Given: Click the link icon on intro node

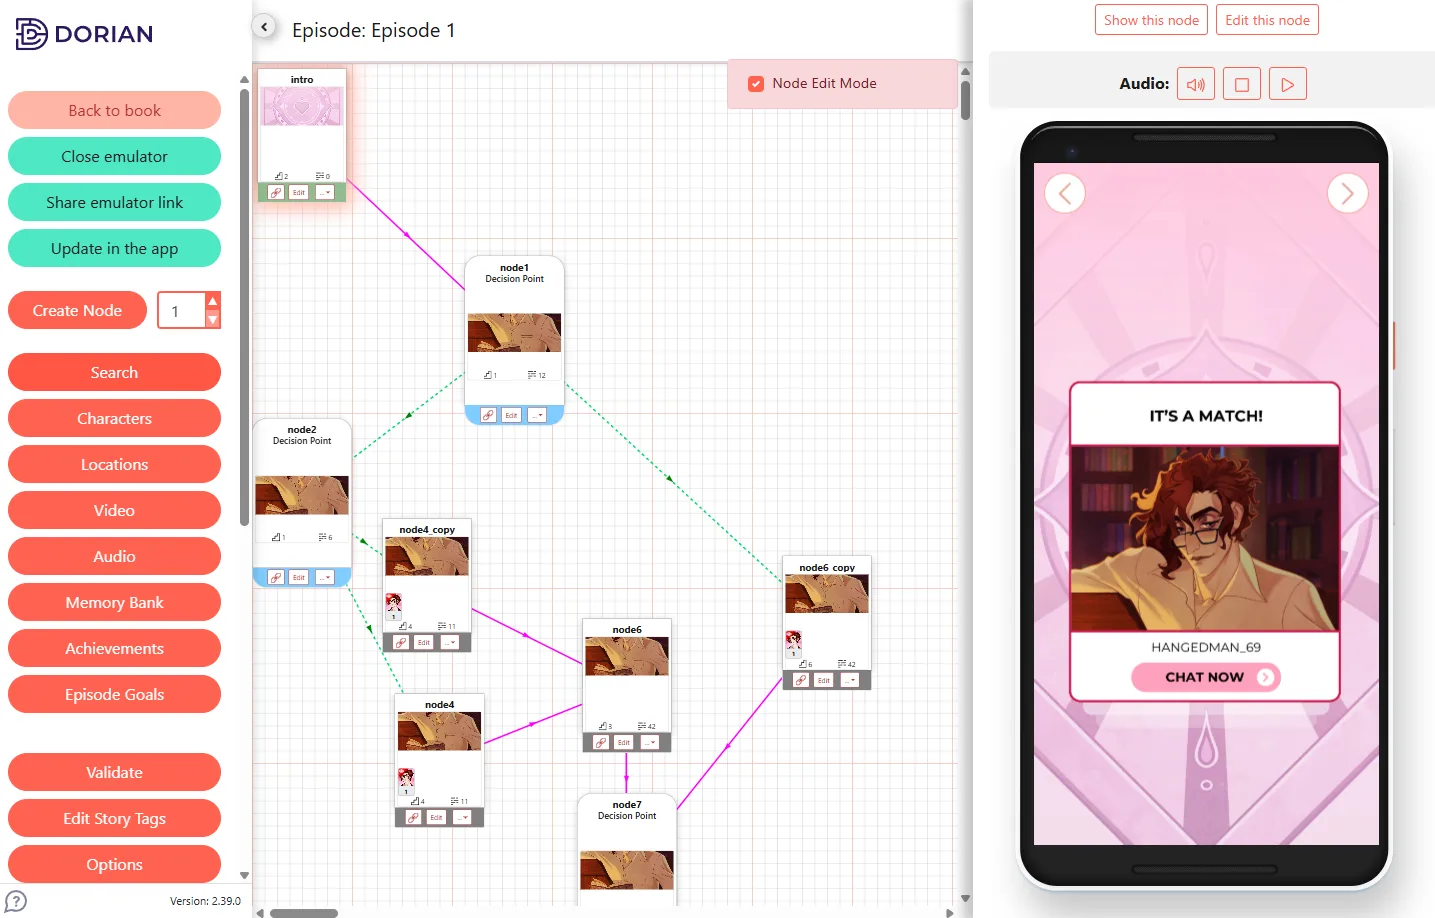Looking at the screenshot, I should tap(276, 192).
